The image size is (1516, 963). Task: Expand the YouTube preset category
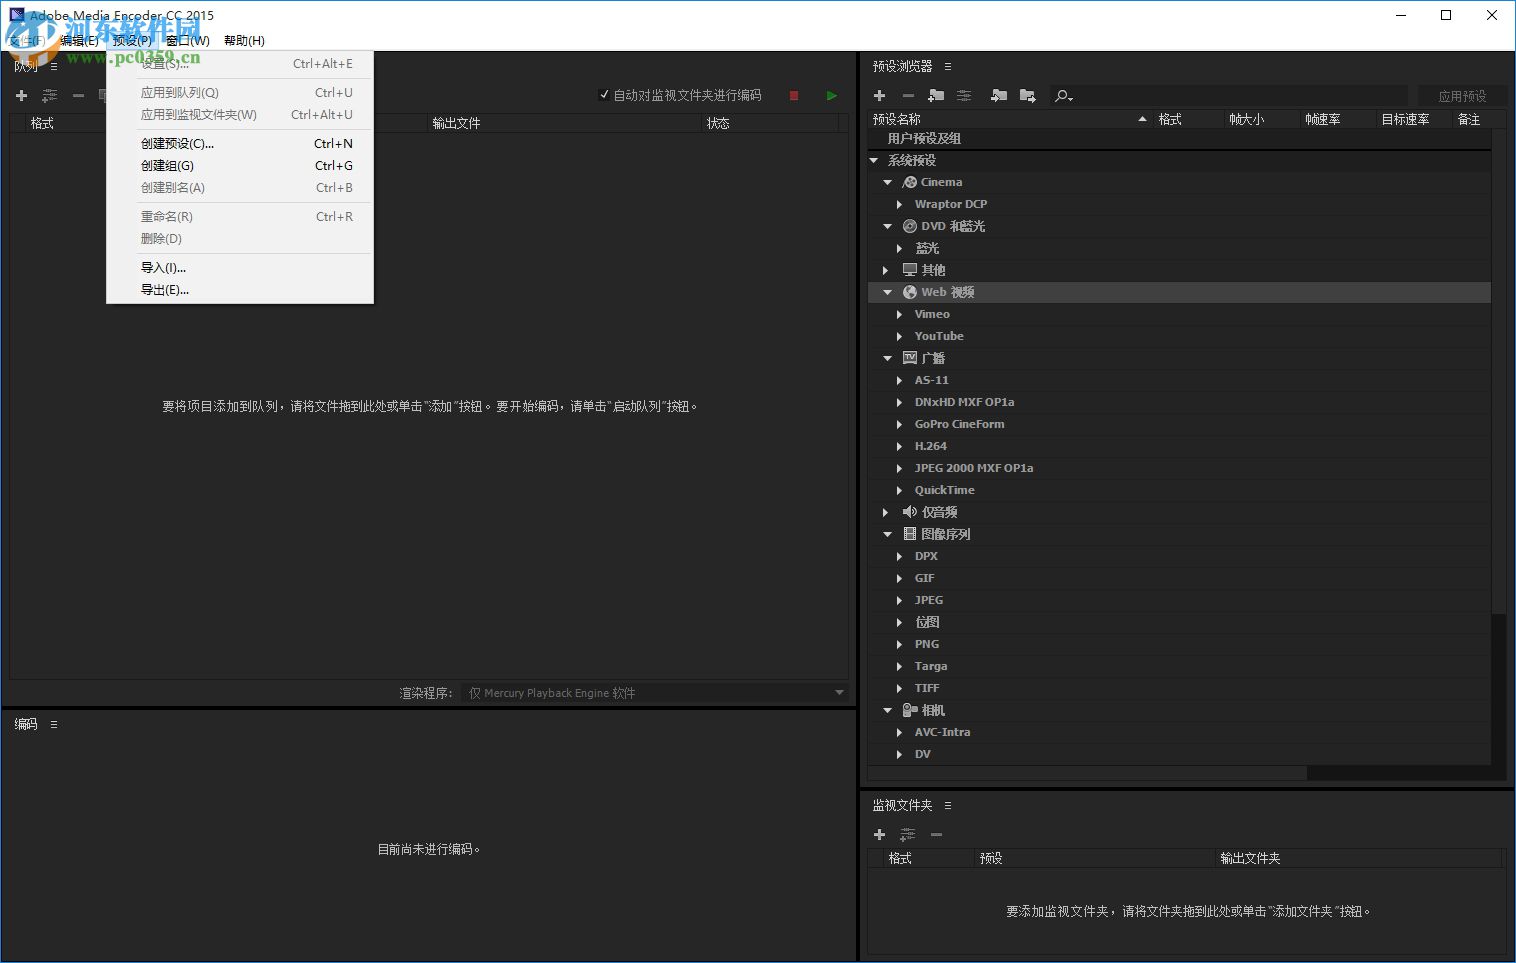coord(899,335)
